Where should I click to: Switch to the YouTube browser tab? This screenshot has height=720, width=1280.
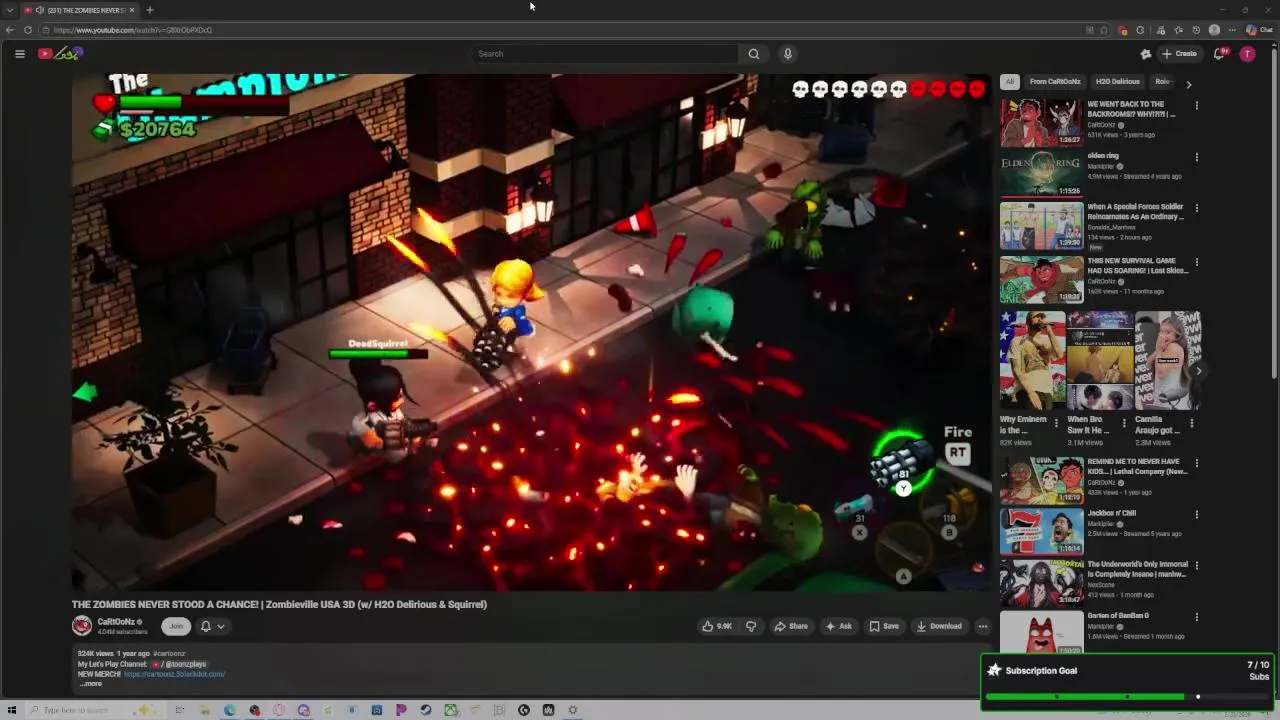point(80,10)
